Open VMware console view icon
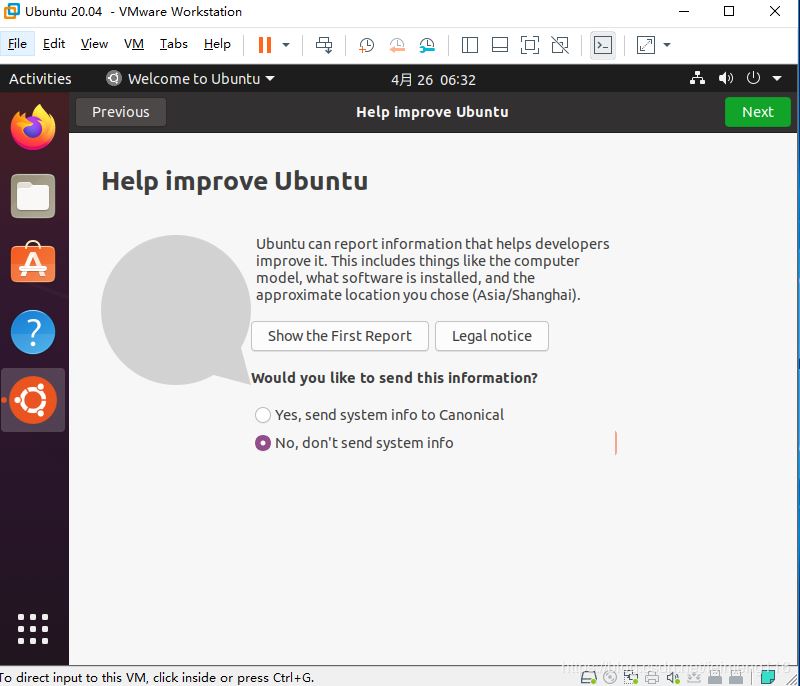The height and width of the screenshot is (686, 800). click(x=602, y=45)
